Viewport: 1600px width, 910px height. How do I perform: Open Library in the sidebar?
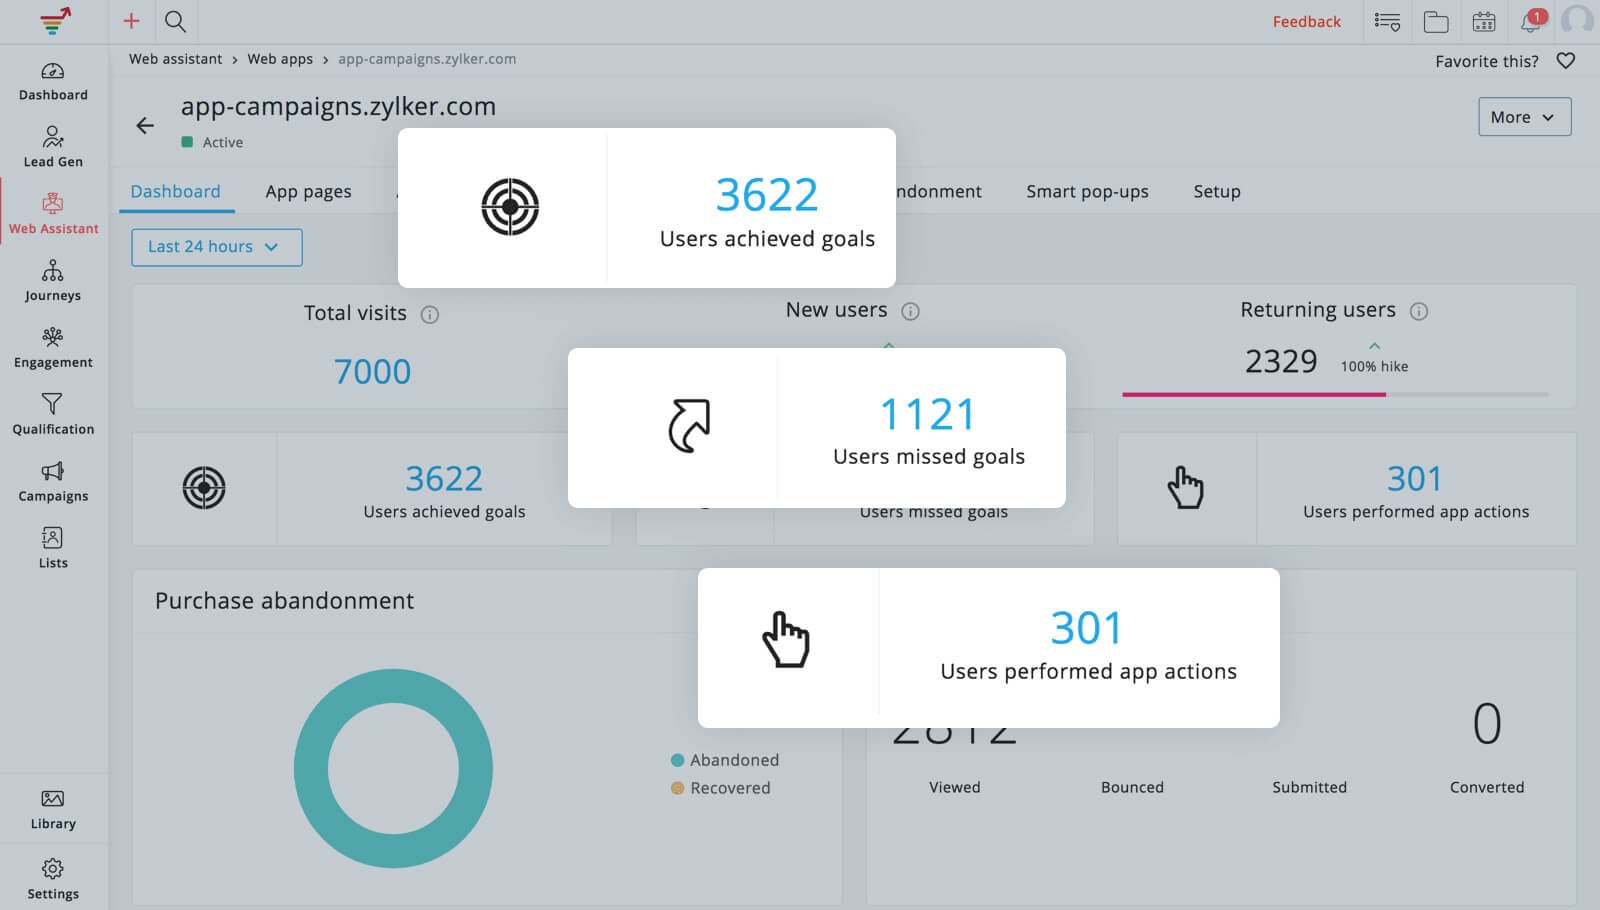coord(53,810)
